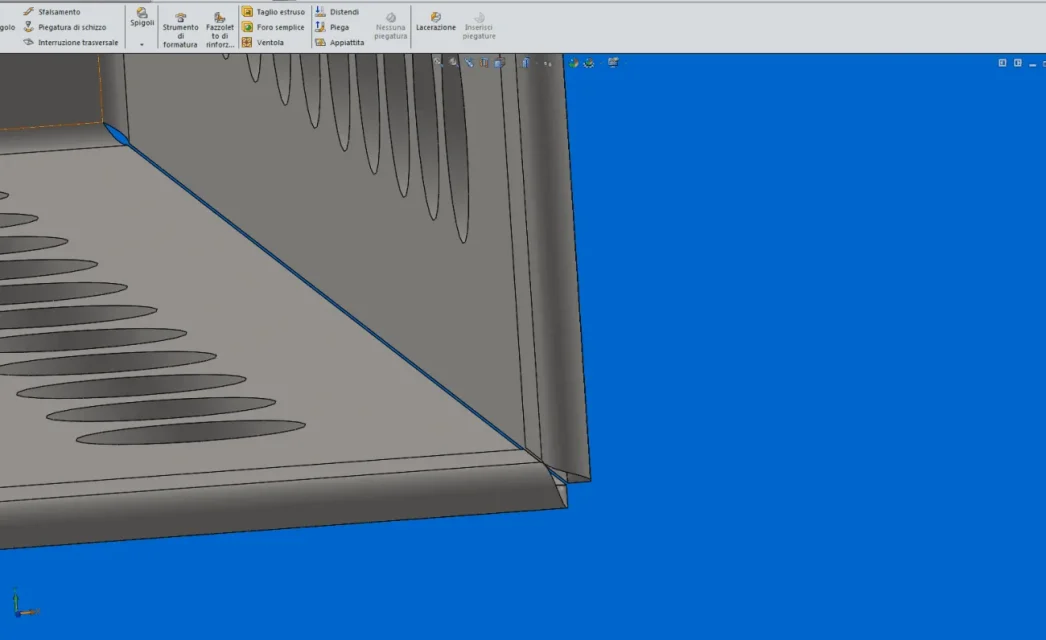Click Foro semplice hole tool
Image resolution: width=1046 pixels, height=640 pixels.
click(x=273, y=27)
